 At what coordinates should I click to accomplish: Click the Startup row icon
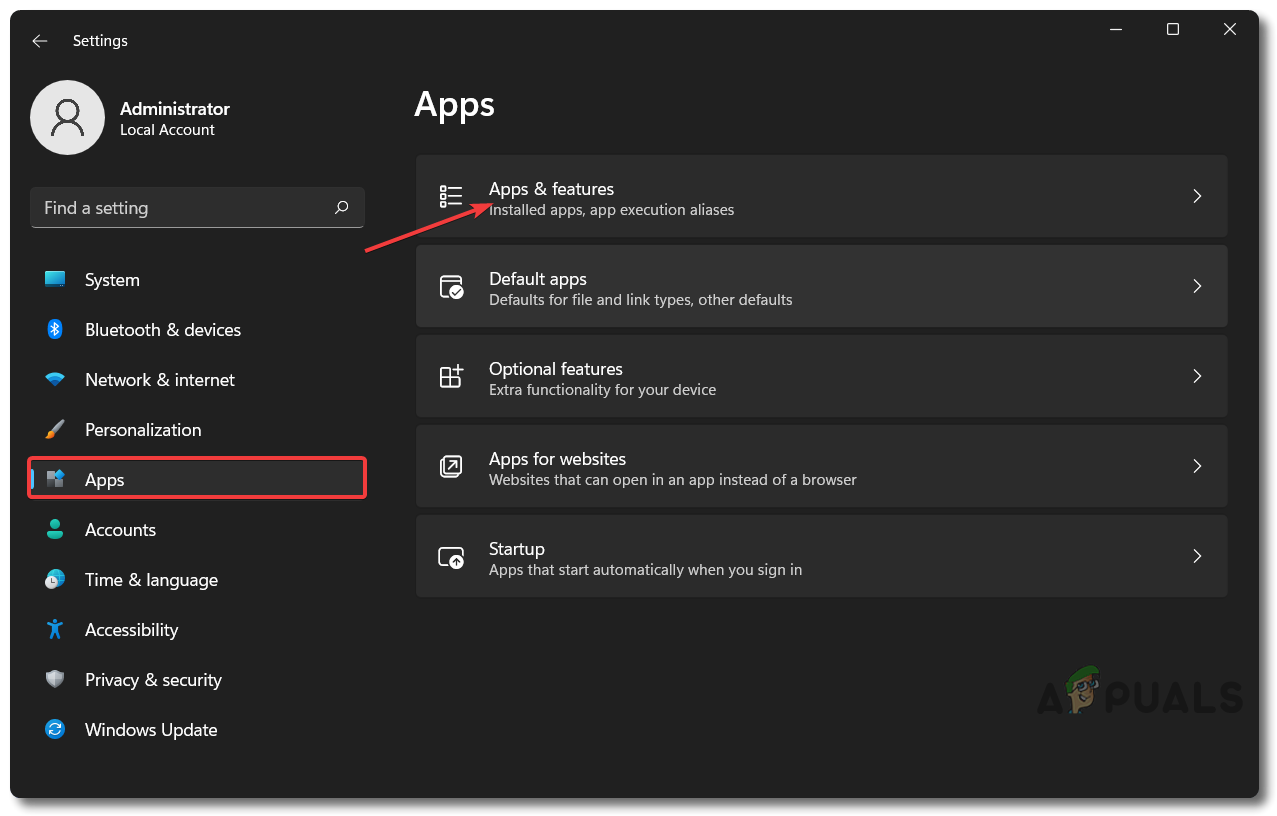click(452, 557)
